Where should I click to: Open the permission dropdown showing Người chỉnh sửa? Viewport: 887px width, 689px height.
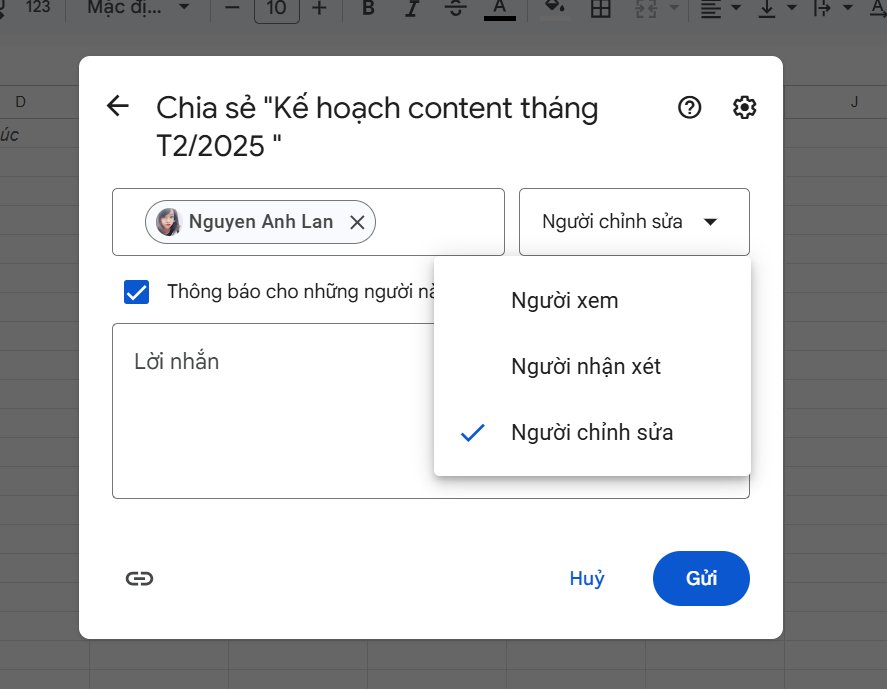point(634,221)
